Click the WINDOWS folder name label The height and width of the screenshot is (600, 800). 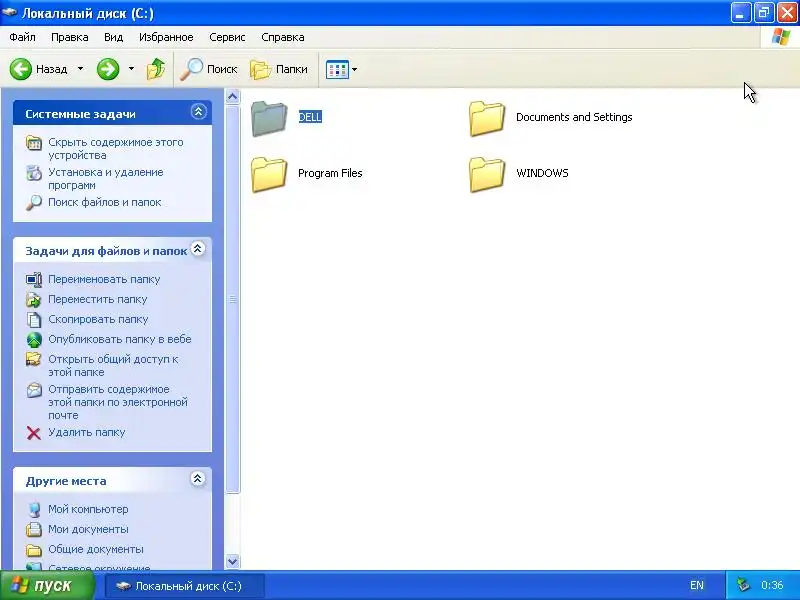pos(542,173)
